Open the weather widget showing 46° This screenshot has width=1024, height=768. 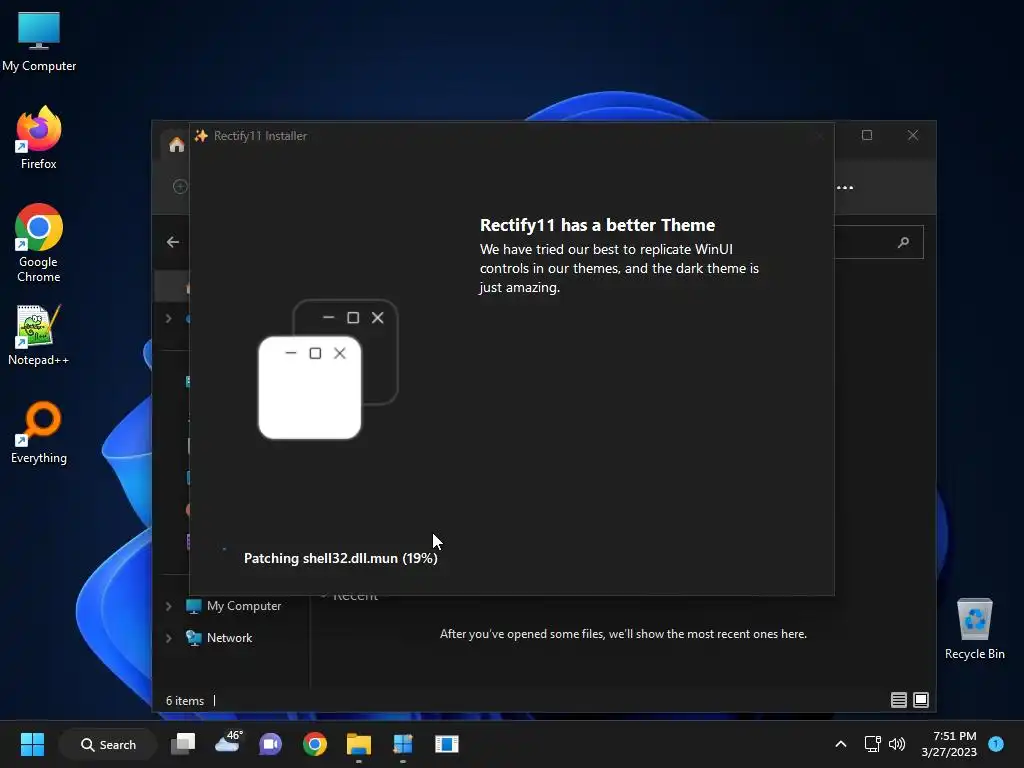(228, 743)
